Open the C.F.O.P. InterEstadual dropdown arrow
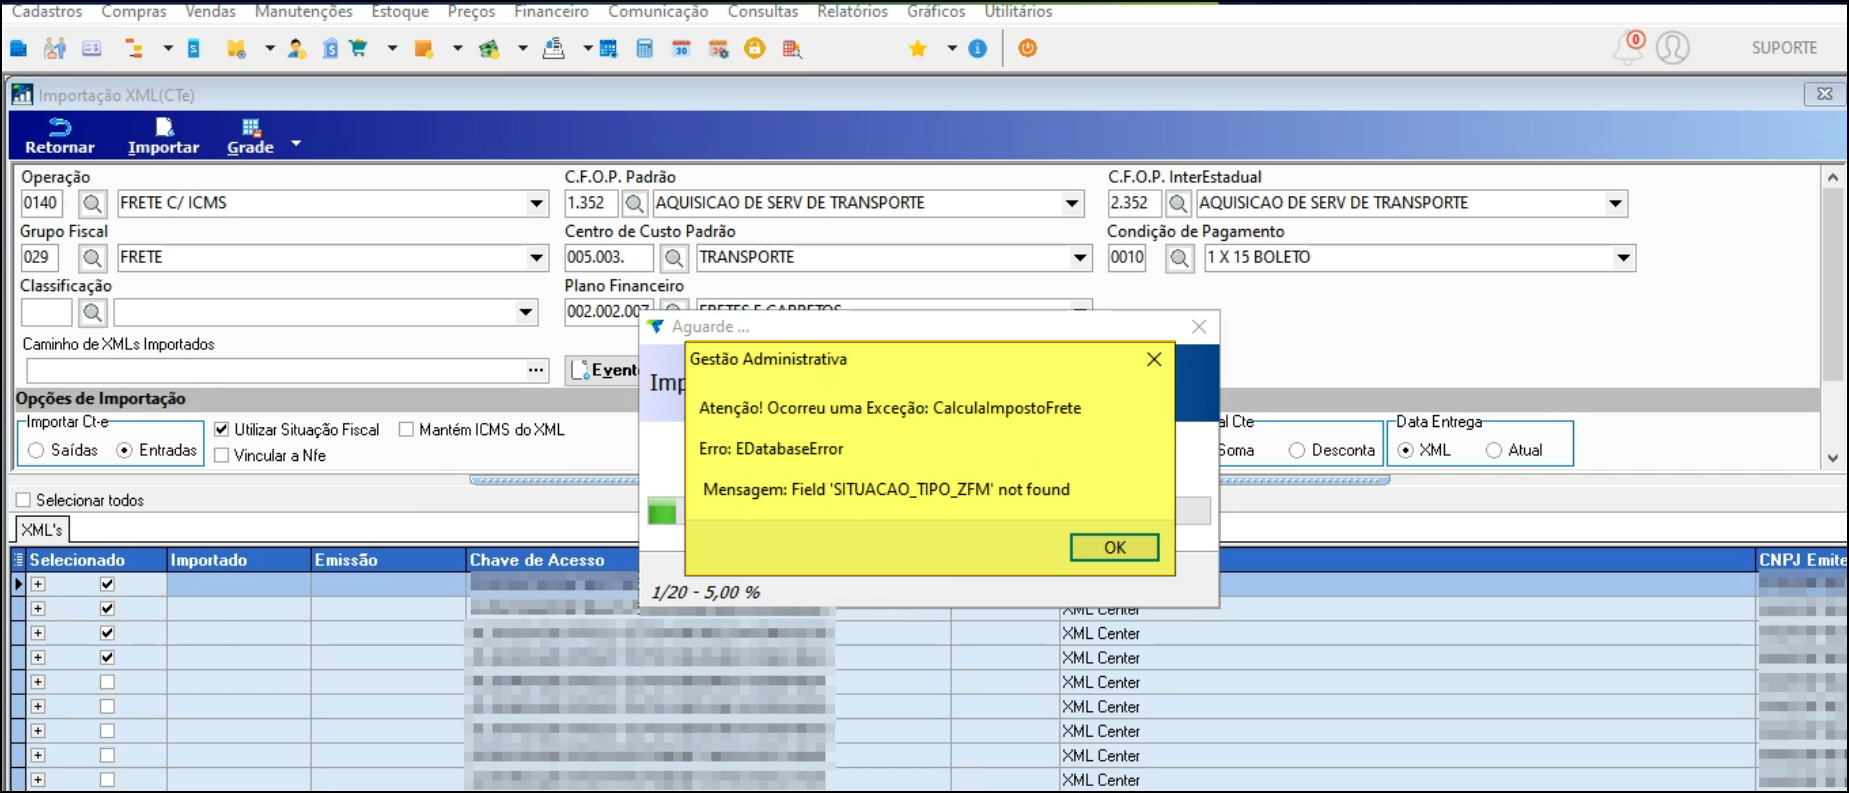Viewport: 1849px width, 793px height. [x=1616, y=204]
